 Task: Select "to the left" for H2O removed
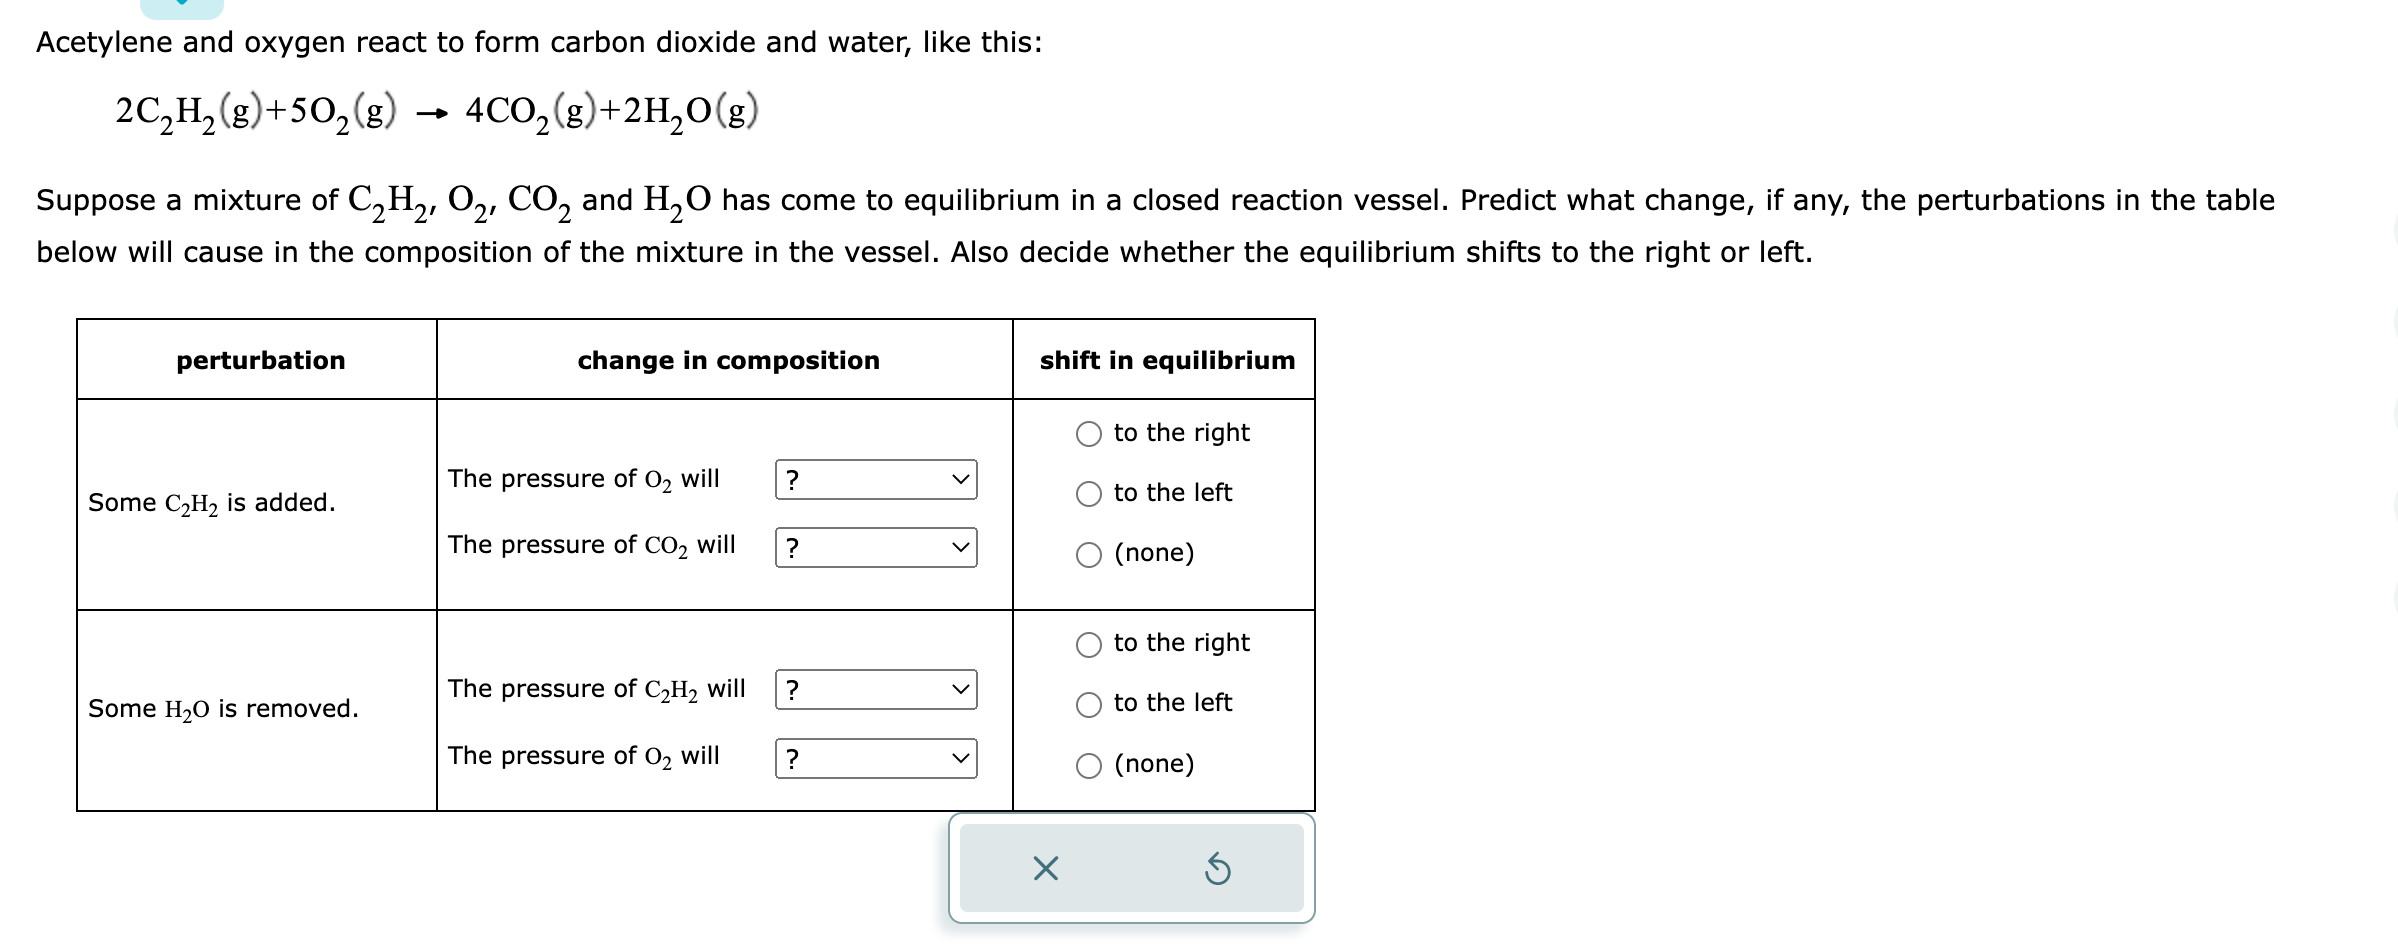(1089, 704)
